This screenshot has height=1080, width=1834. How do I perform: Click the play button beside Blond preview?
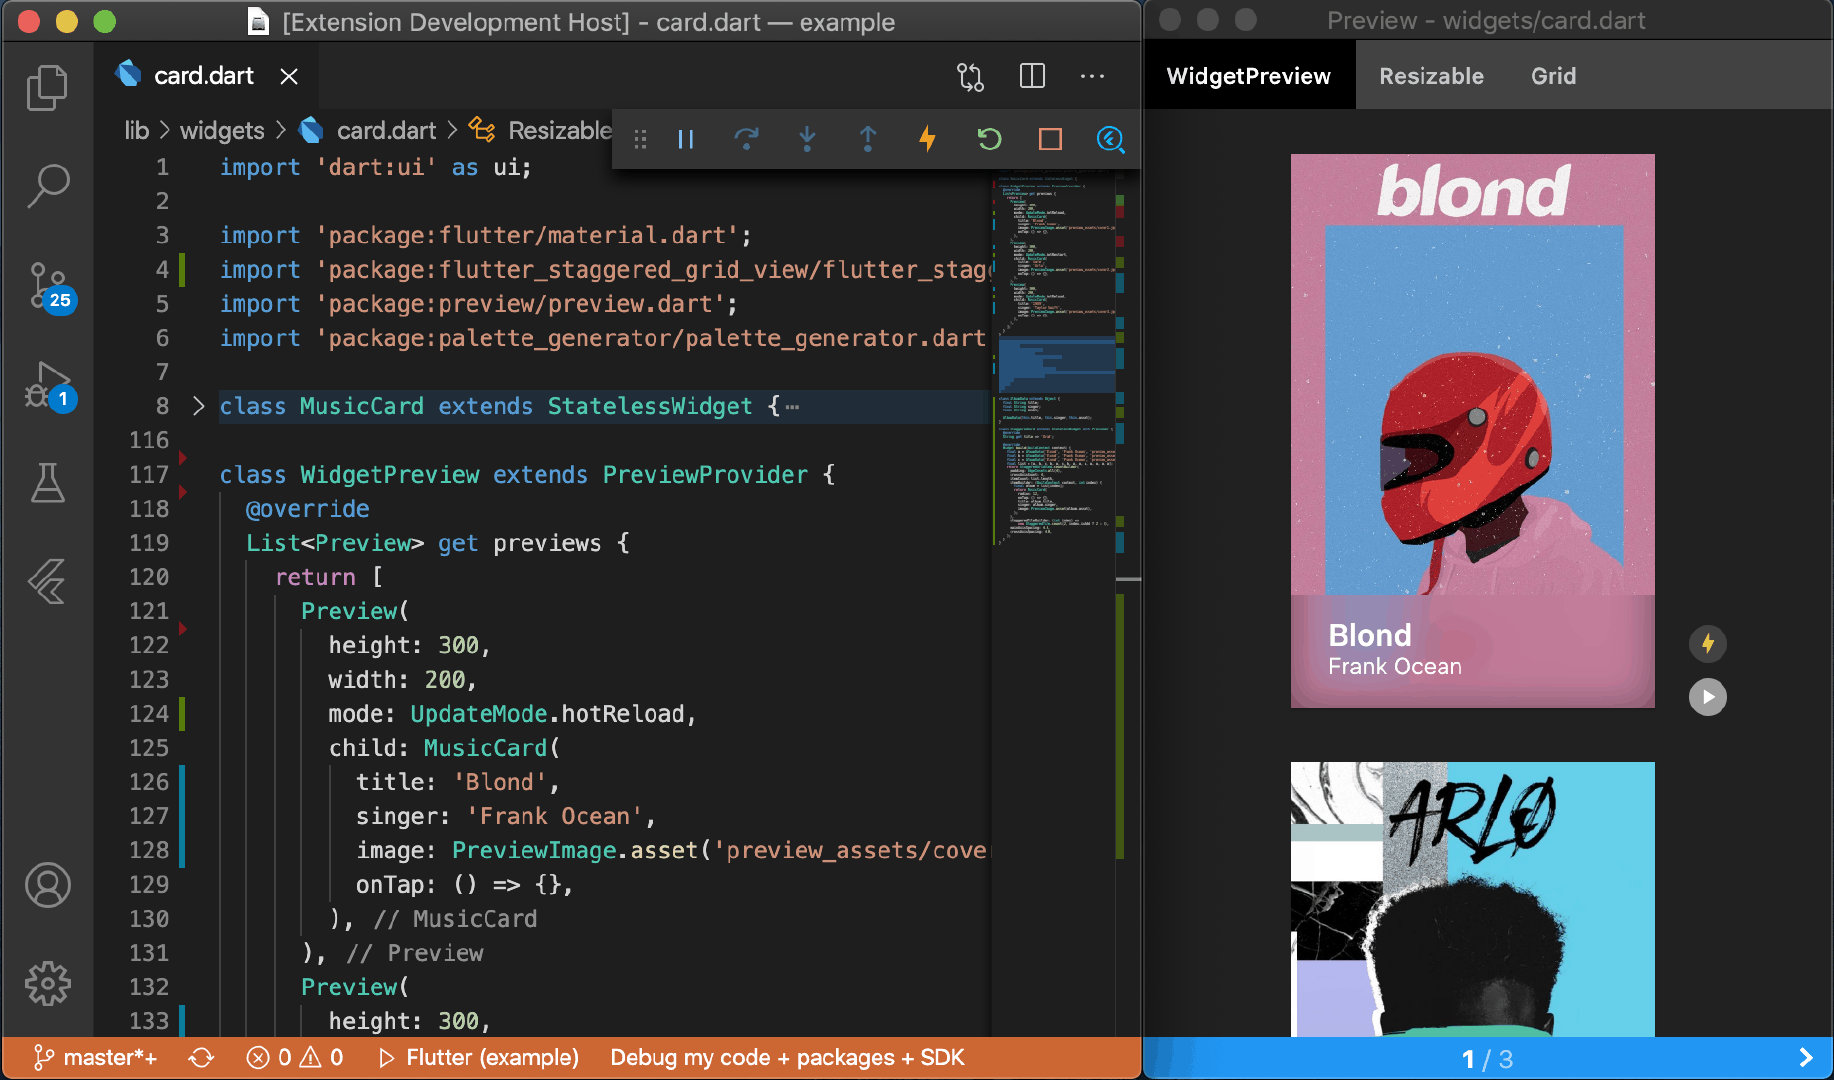[x=1708, y=697]
